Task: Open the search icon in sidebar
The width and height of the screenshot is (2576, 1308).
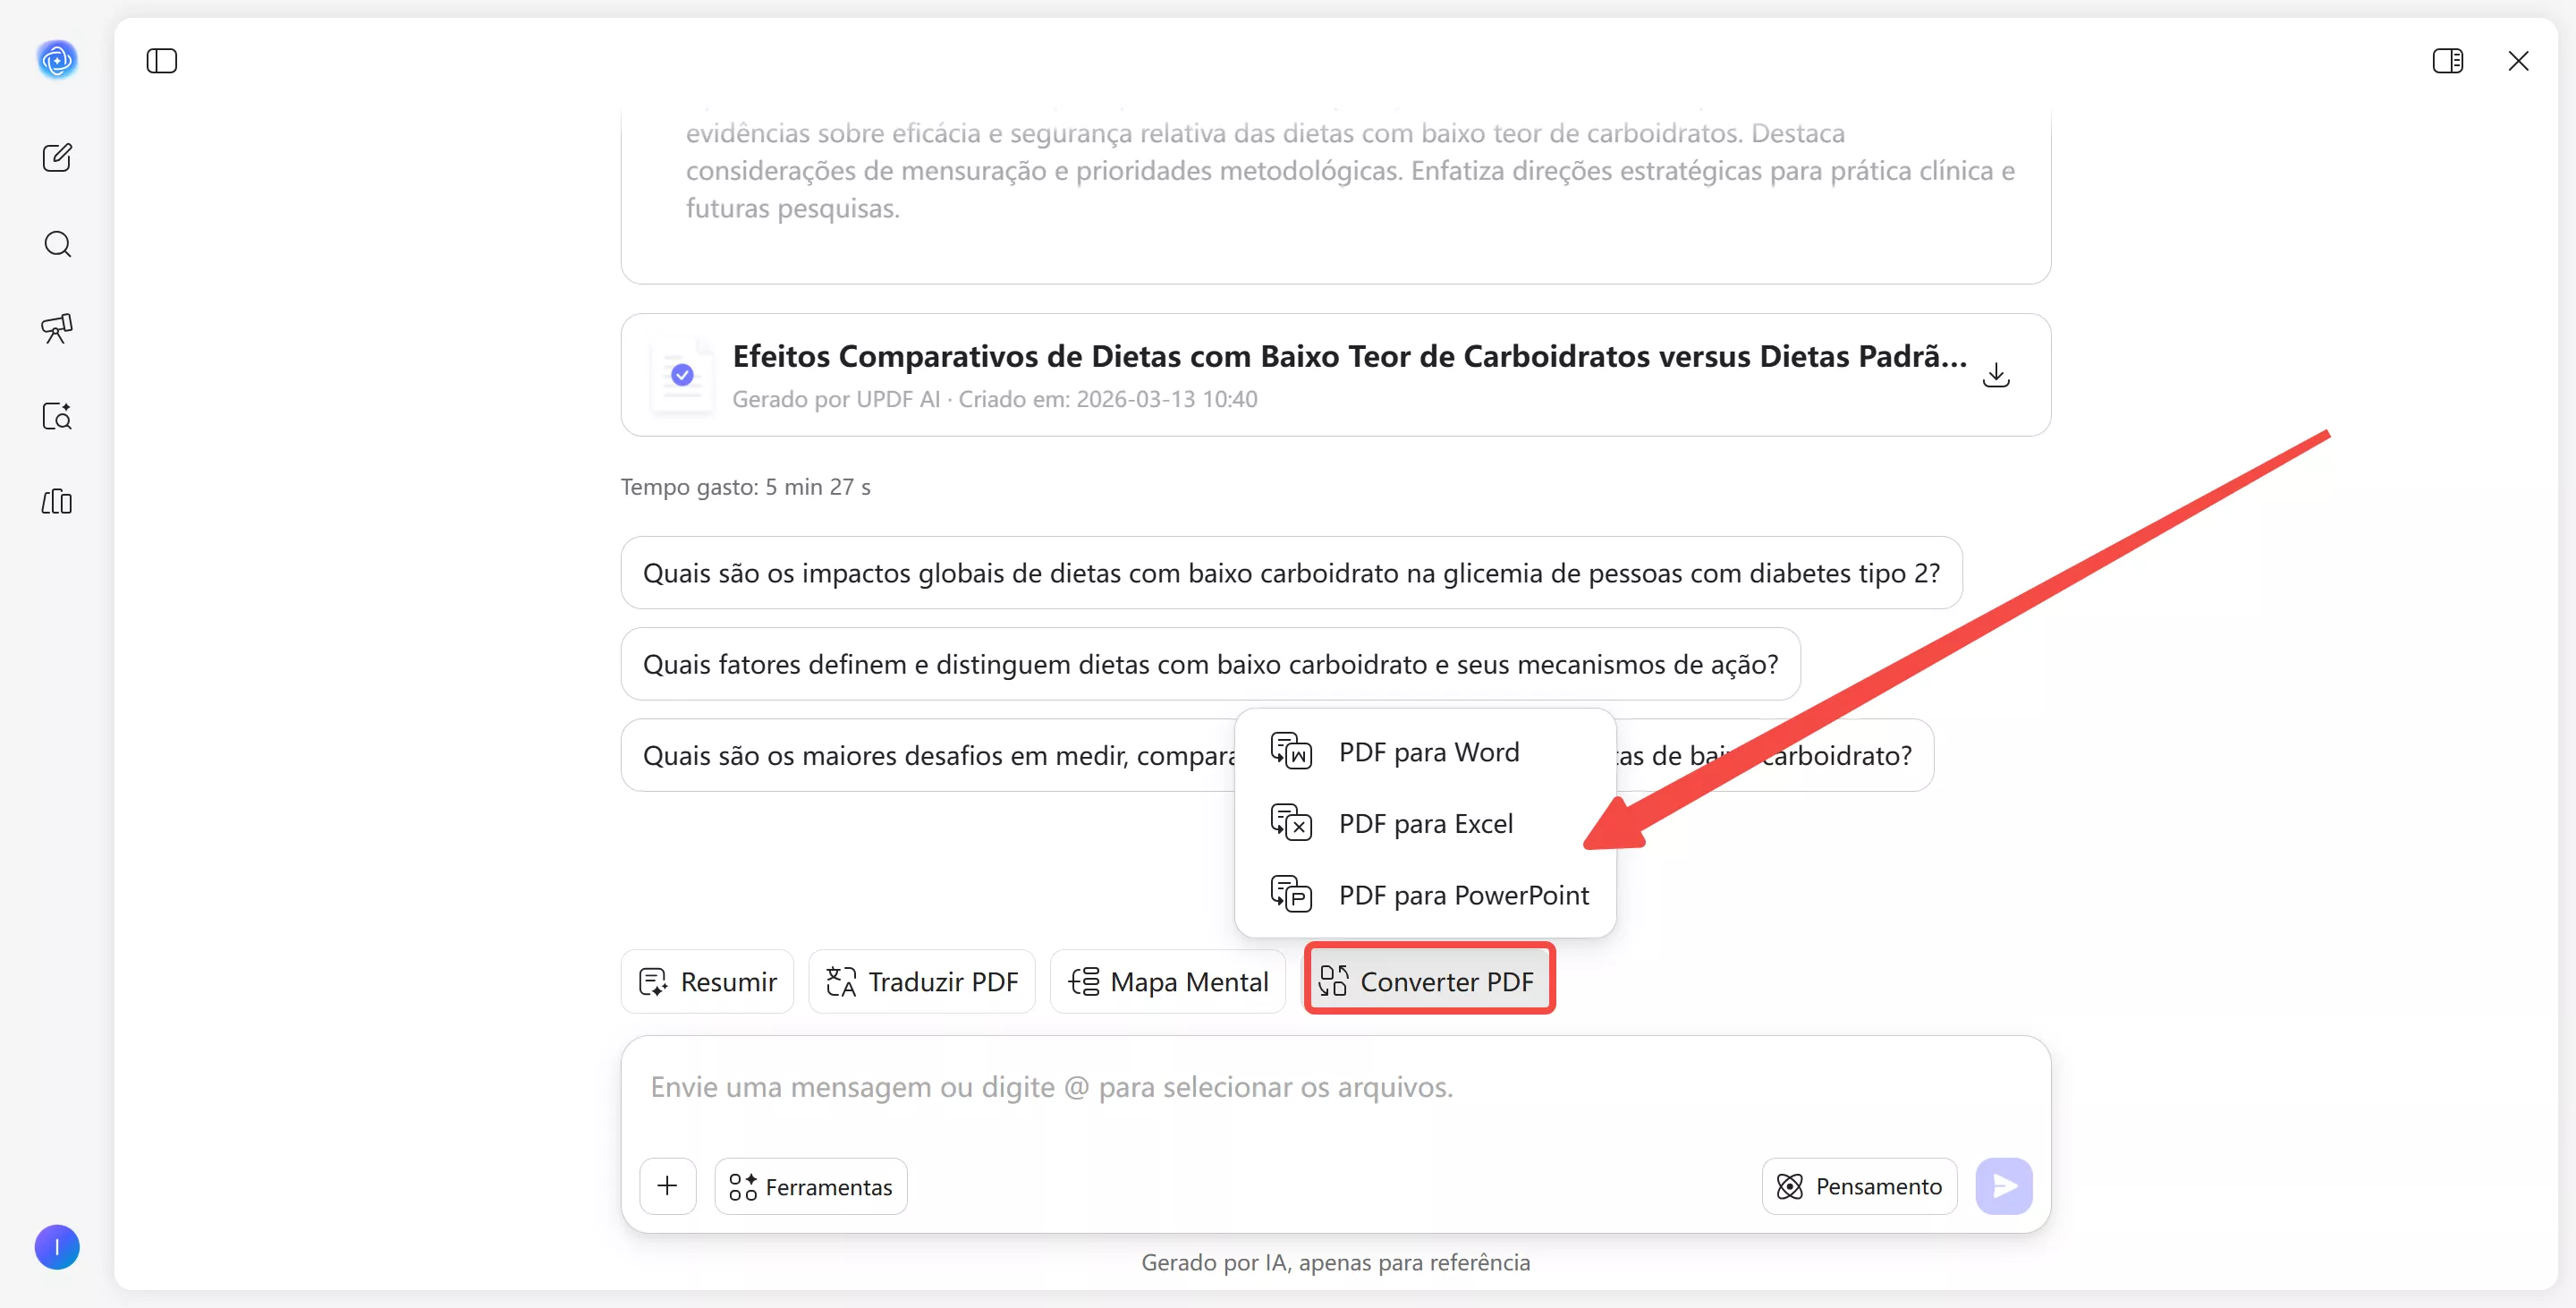Action: (57, 244)
